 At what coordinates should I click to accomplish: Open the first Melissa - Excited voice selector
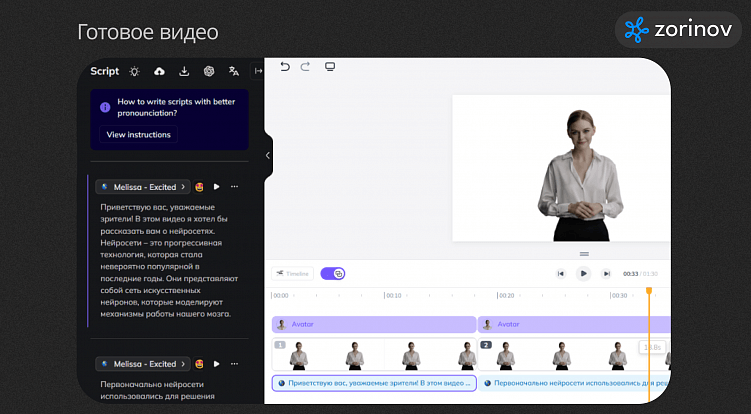coord(143,187)
